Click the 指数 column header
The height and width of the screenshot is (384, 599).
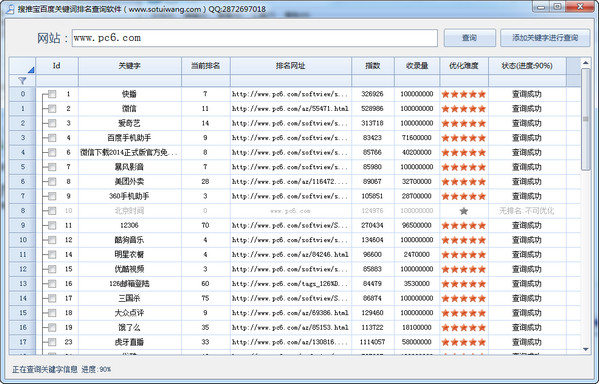pos(372,66)
